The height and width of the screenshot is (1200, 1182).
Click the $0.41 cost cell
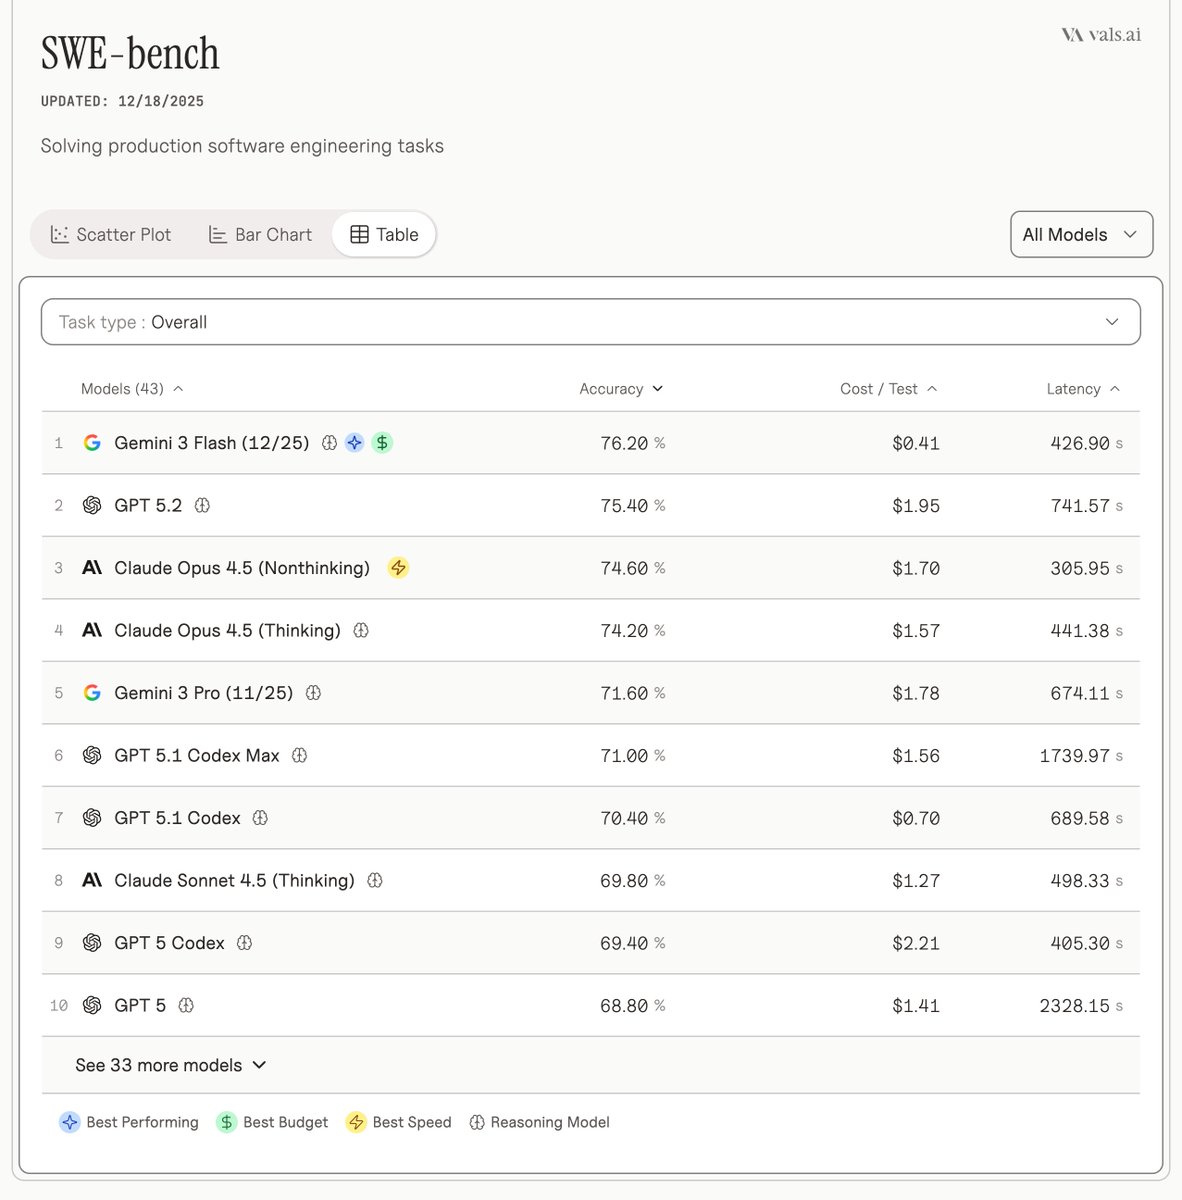click(x=916, y=443)
